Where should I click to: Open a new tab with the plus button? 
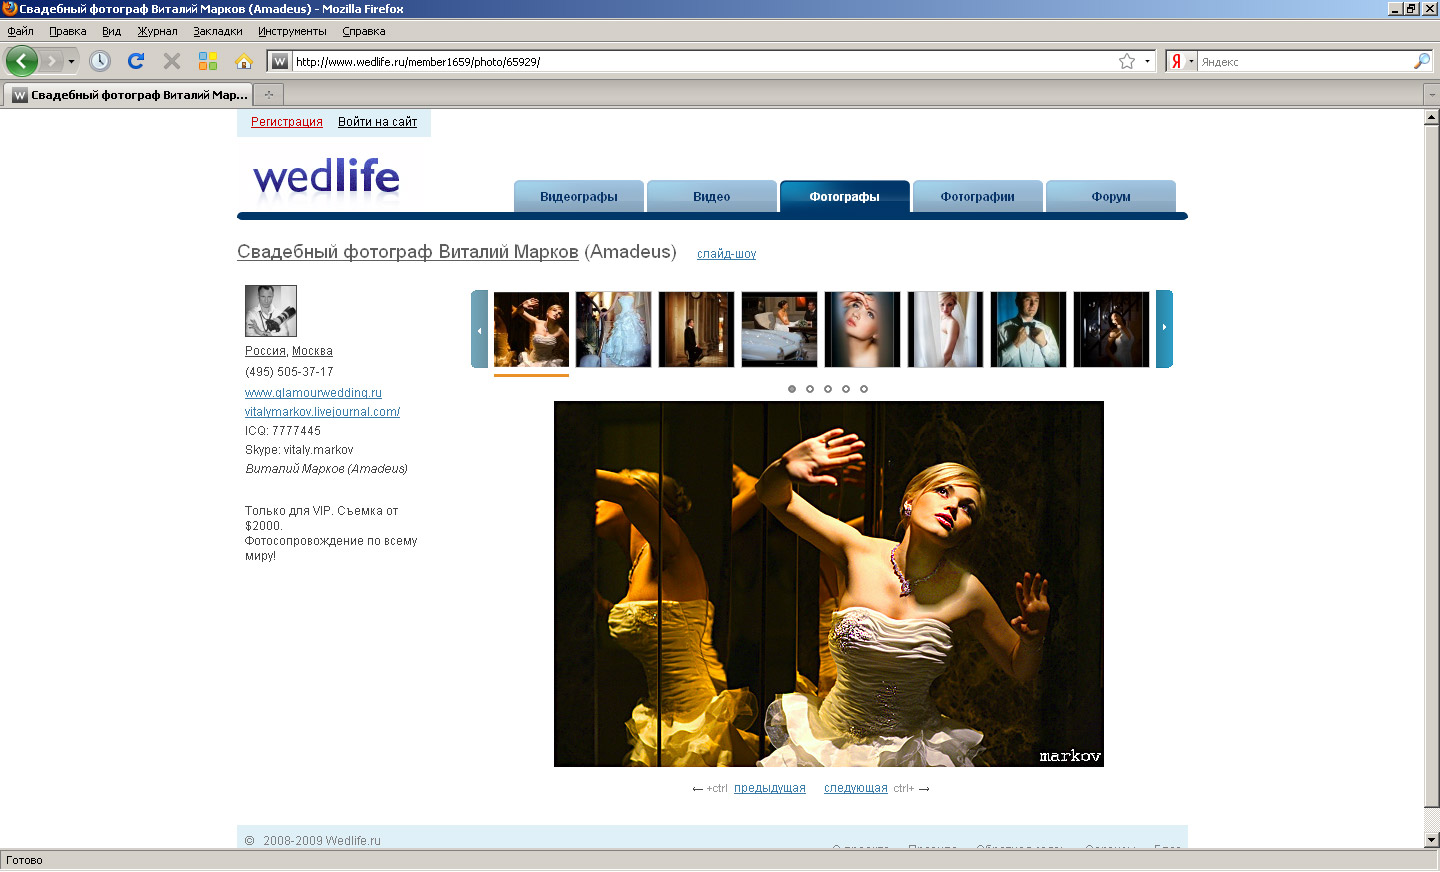268,95
